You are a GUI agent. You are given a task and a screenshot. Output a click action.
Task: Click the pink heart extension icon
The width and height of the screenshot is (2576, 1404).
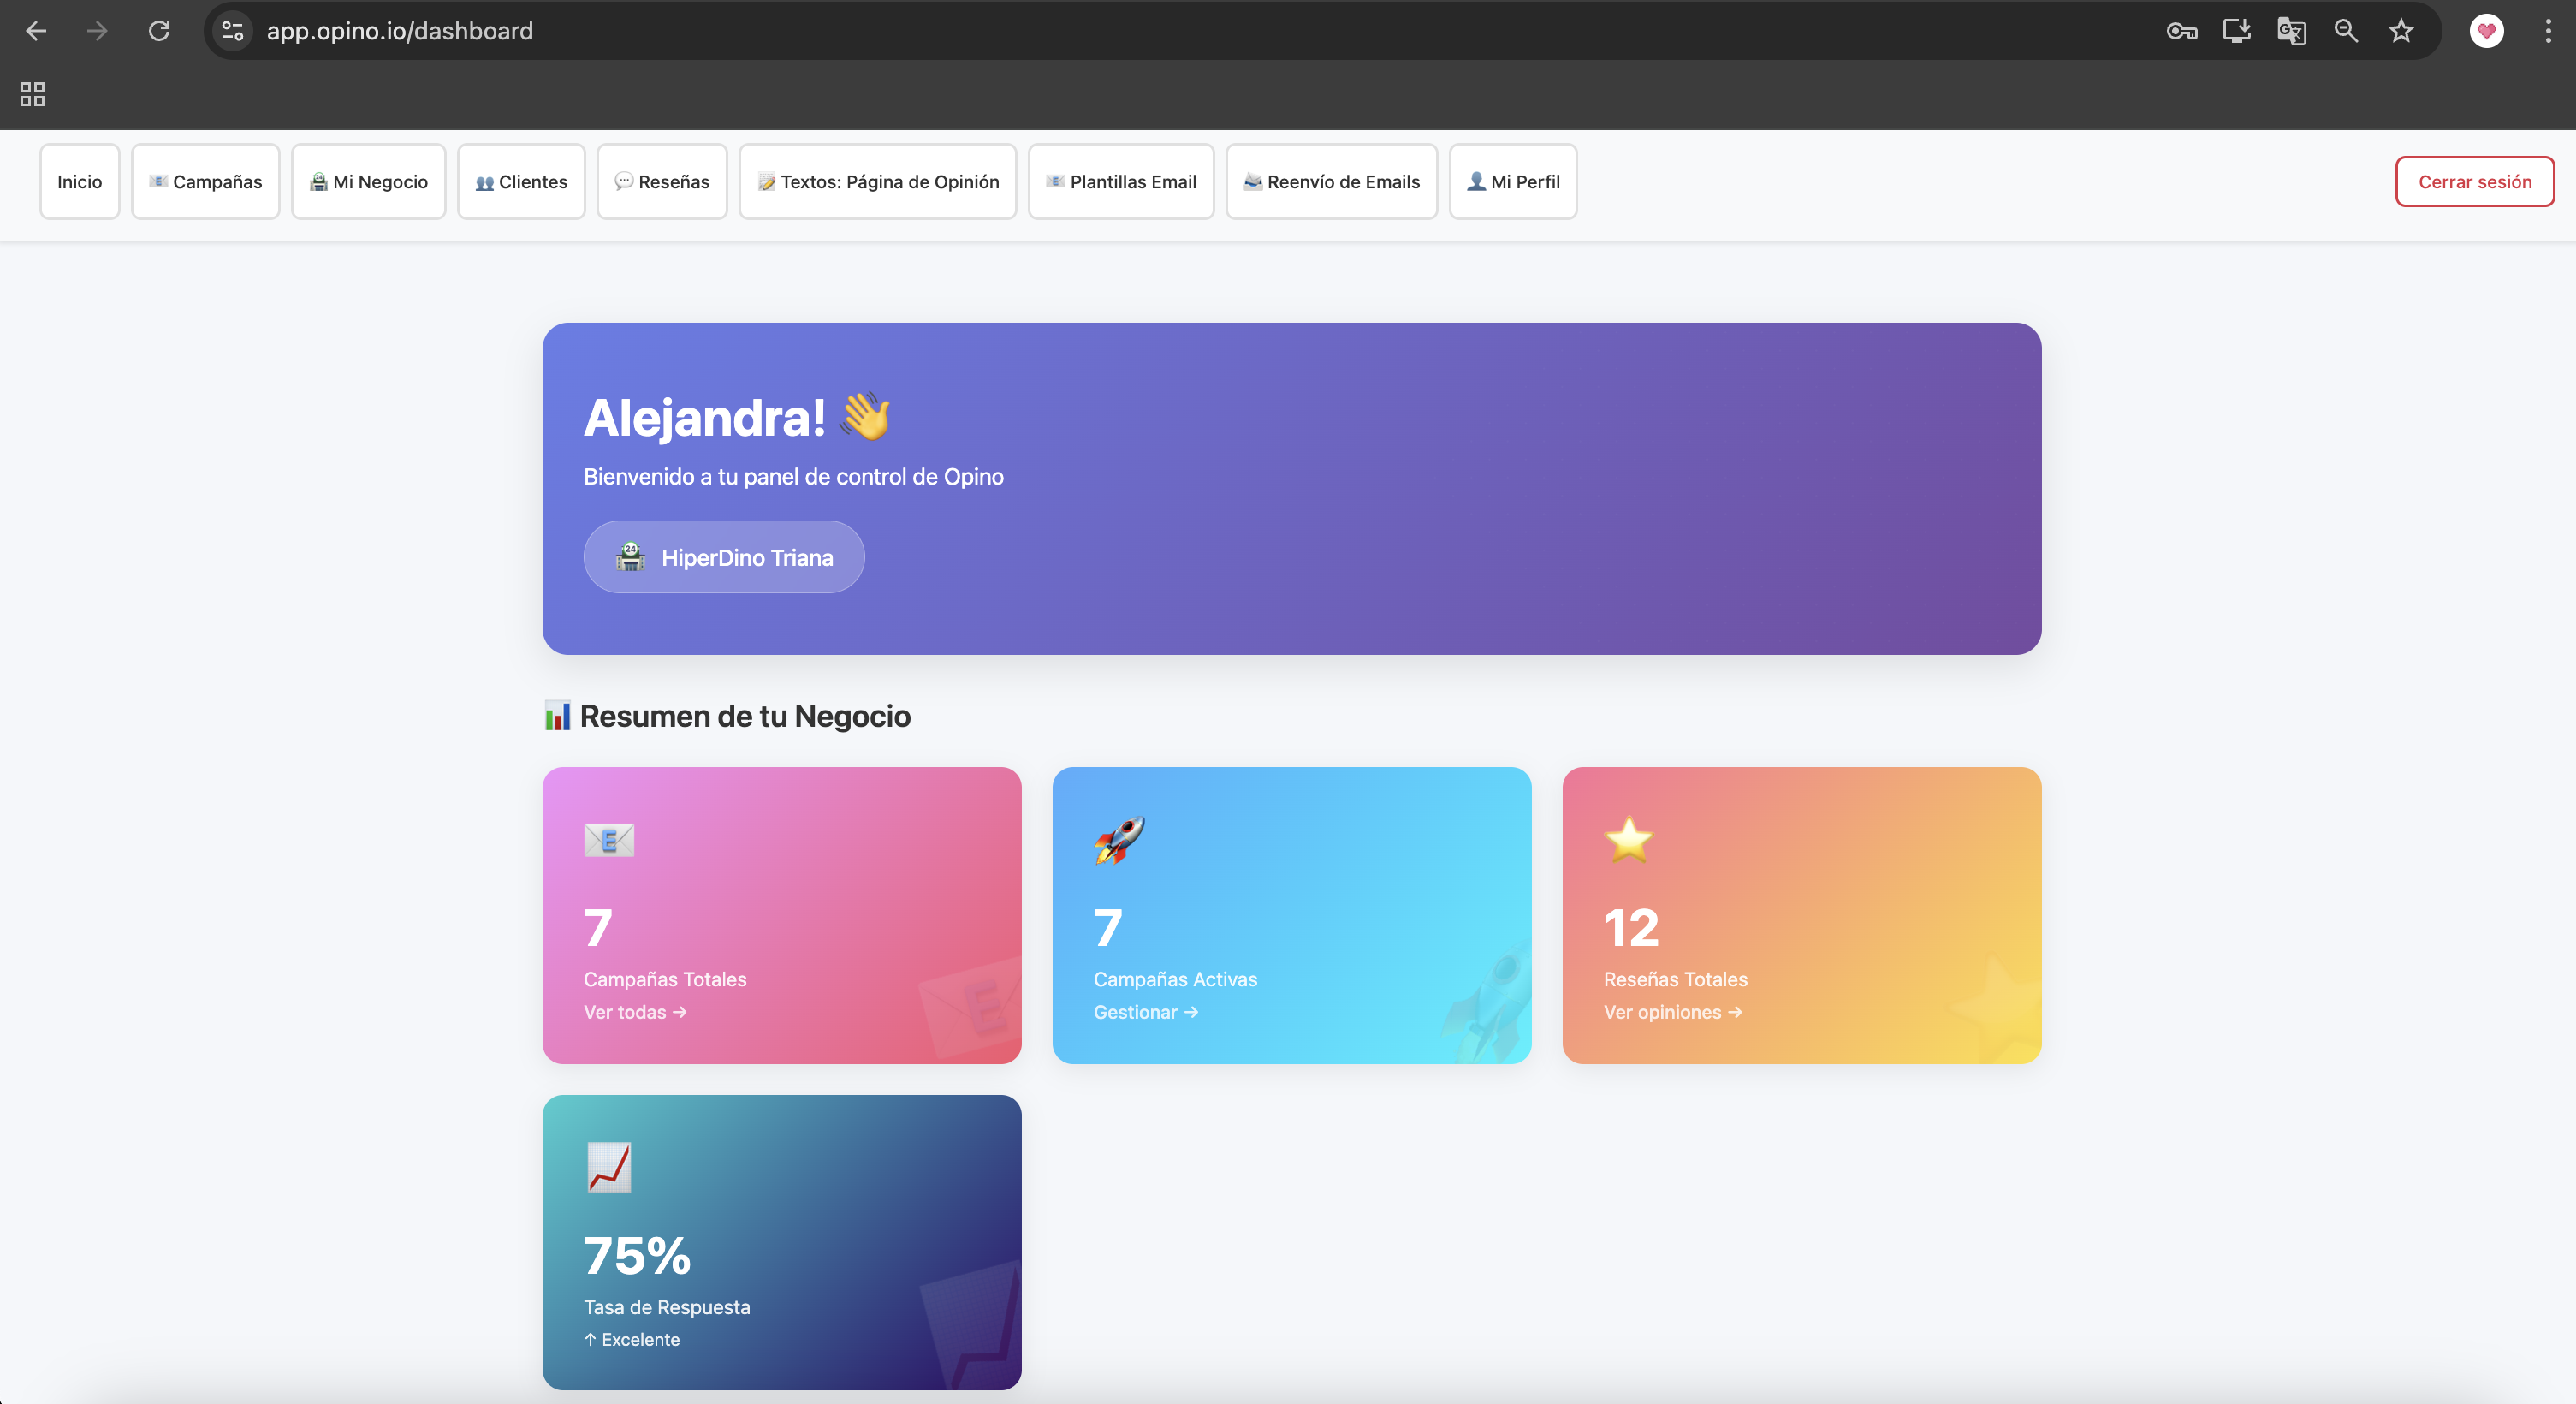pos(2486,31)
